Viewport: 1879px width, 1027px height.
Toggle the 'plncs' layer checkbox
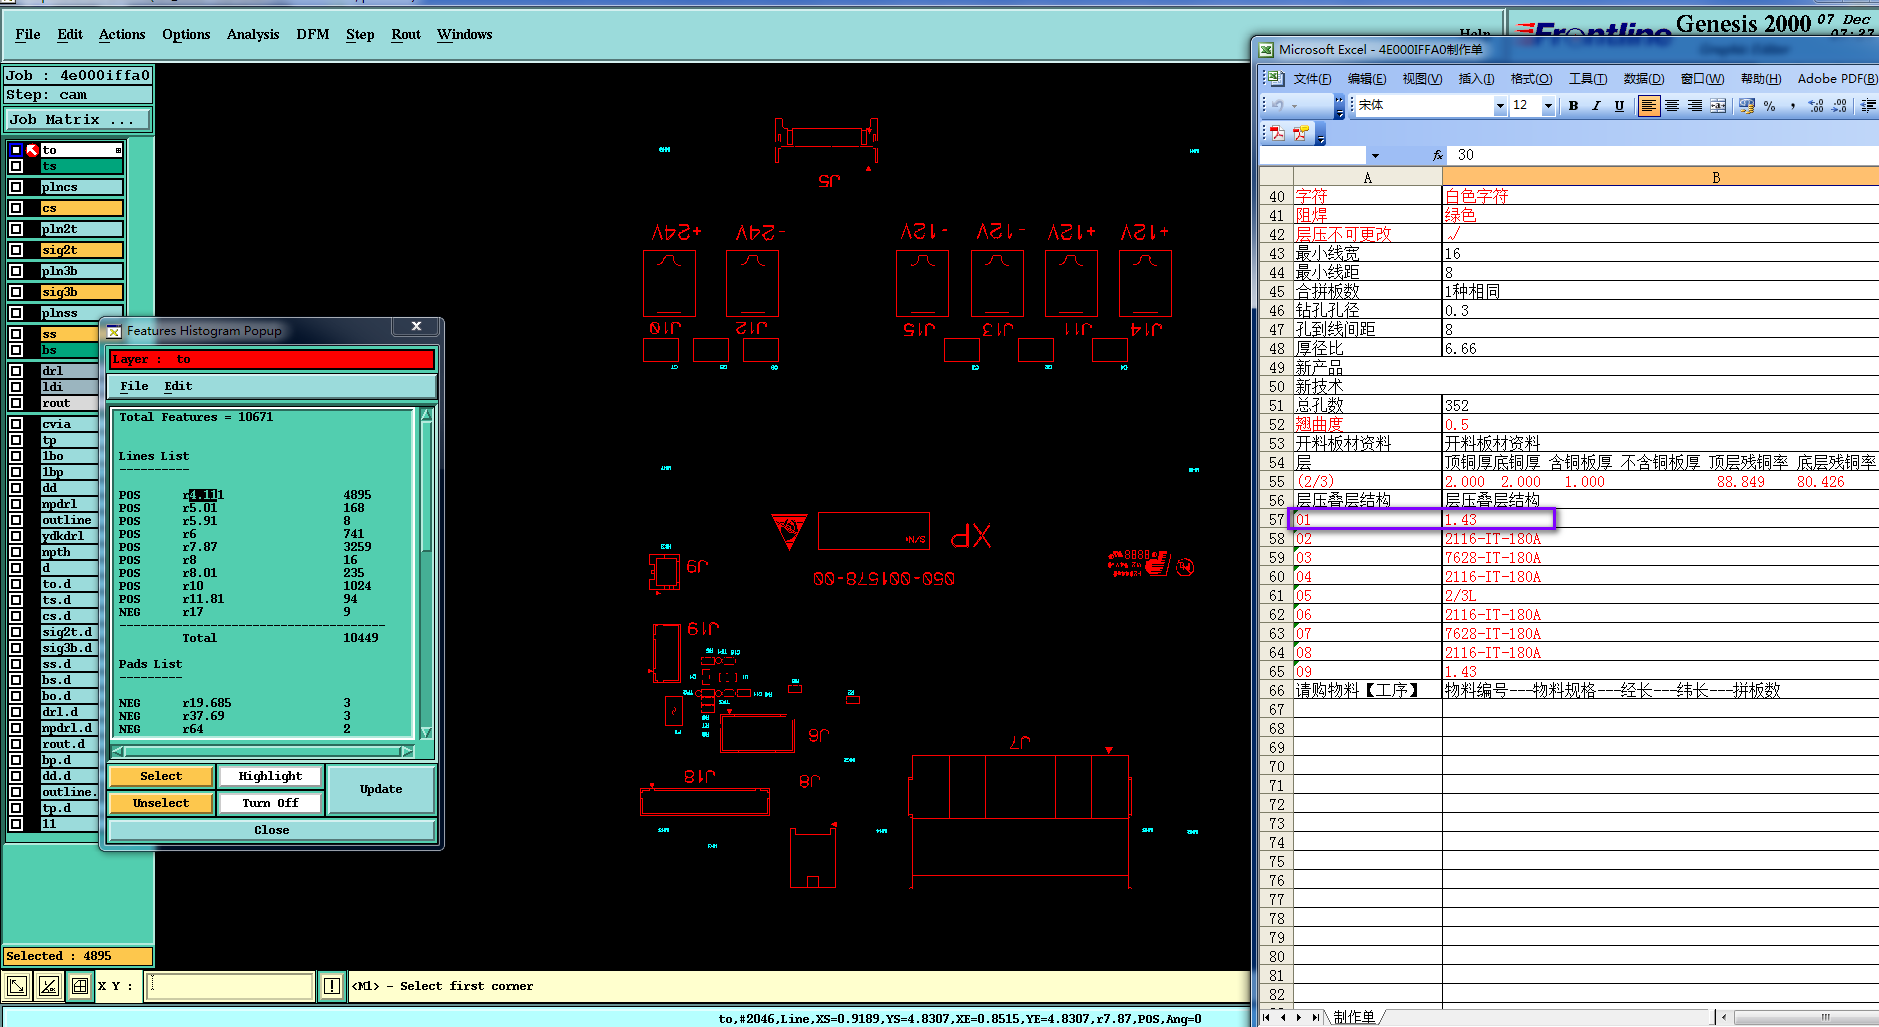point(16,187)
